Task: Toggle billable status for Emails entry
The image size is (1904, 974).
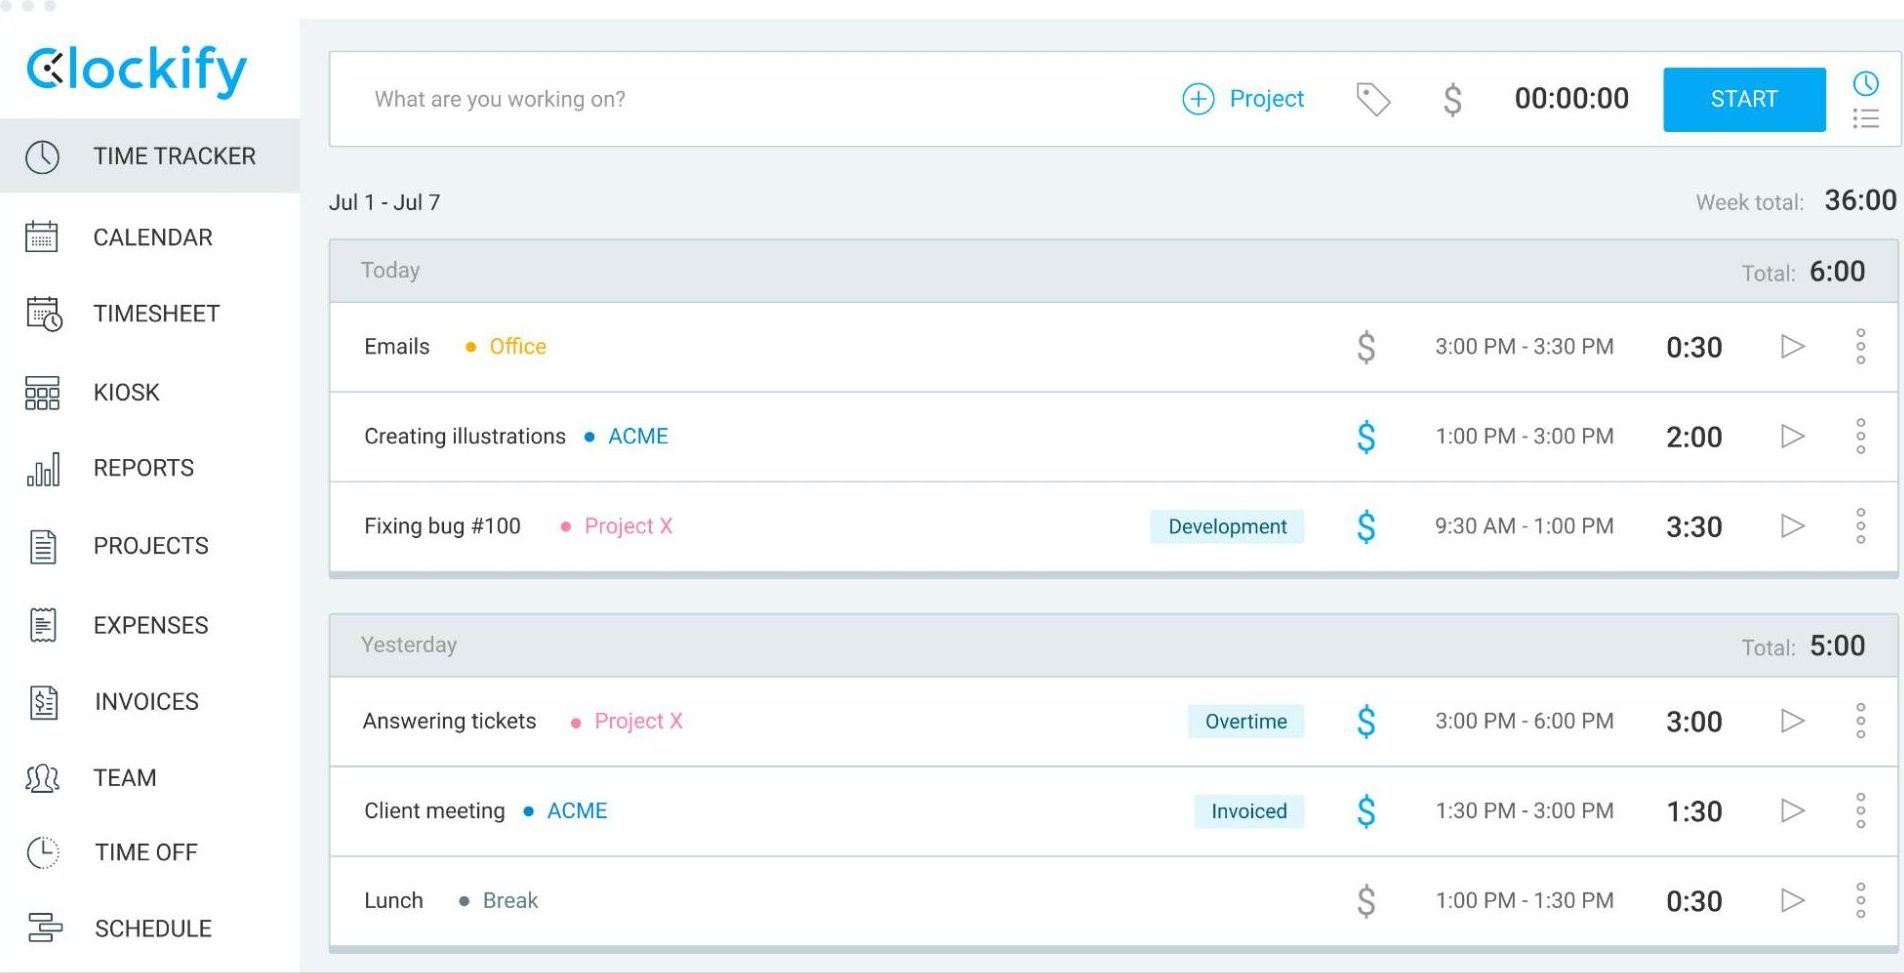Action: click(1366, 347)
